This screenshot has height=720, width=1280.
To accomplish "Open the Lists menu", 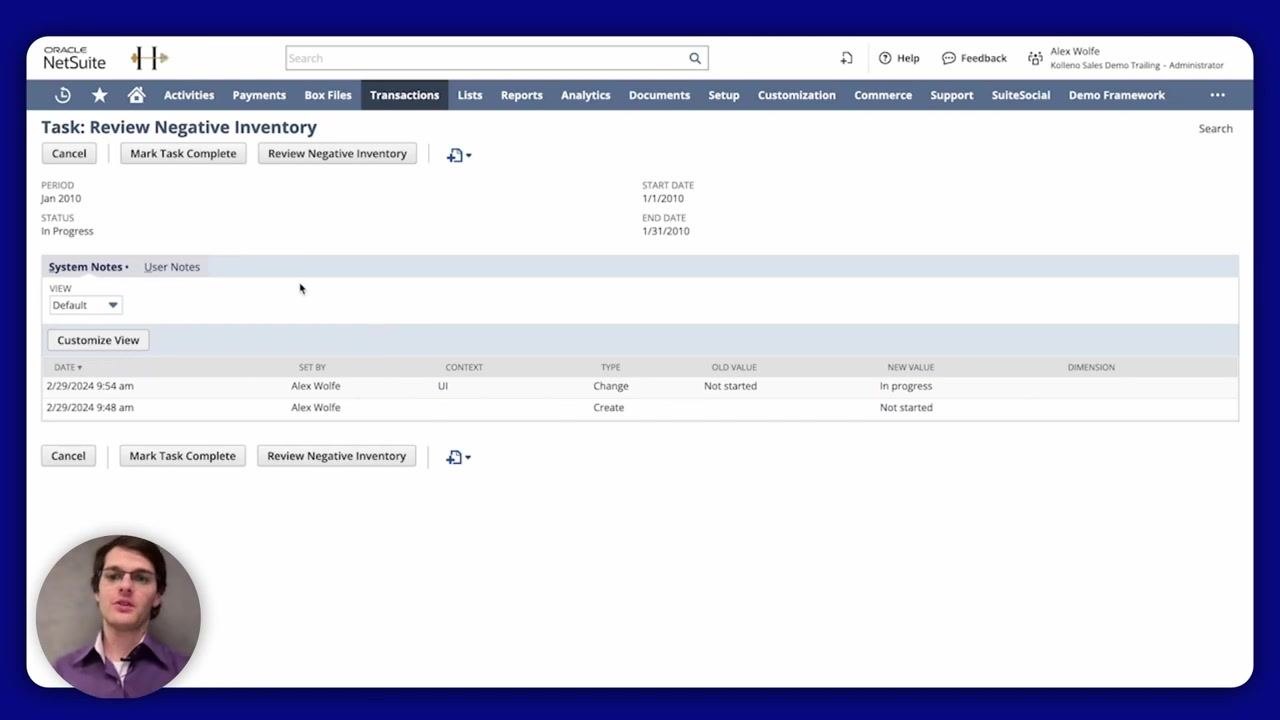I will (470, 95).
